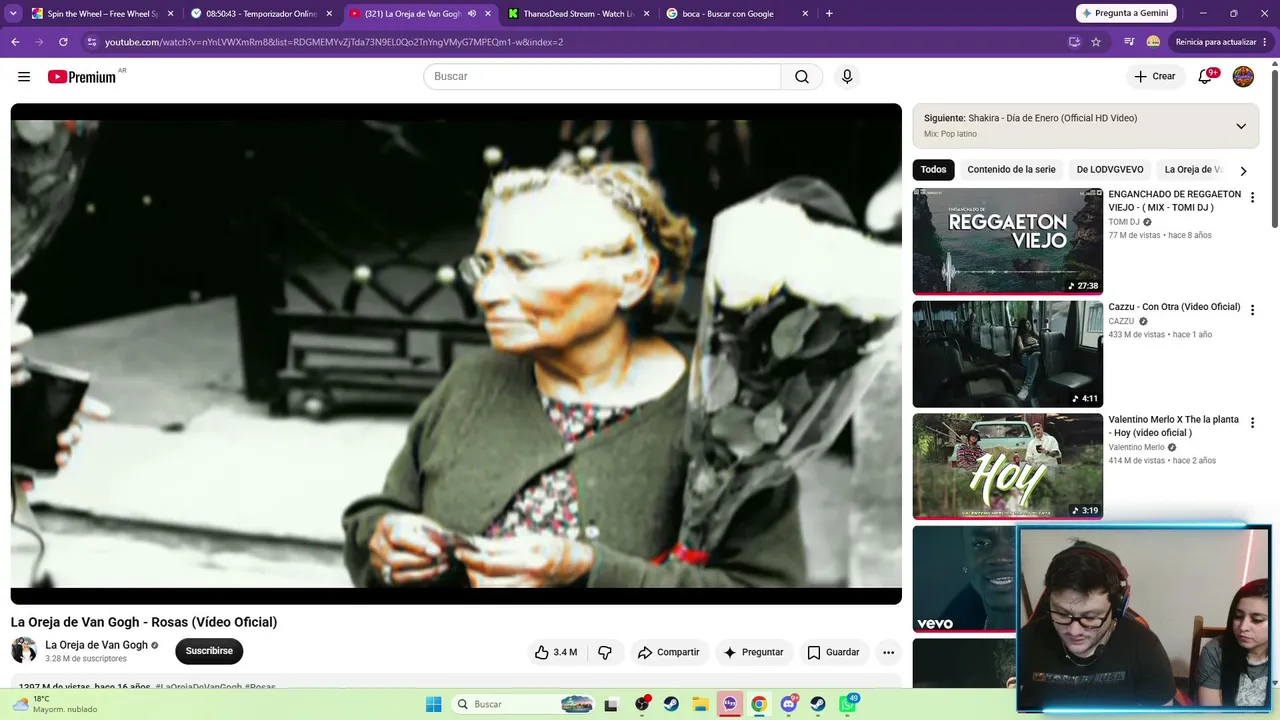Select the La Oreja de Va... chip
The image size is (1280, 720).
click(1193, 170)
